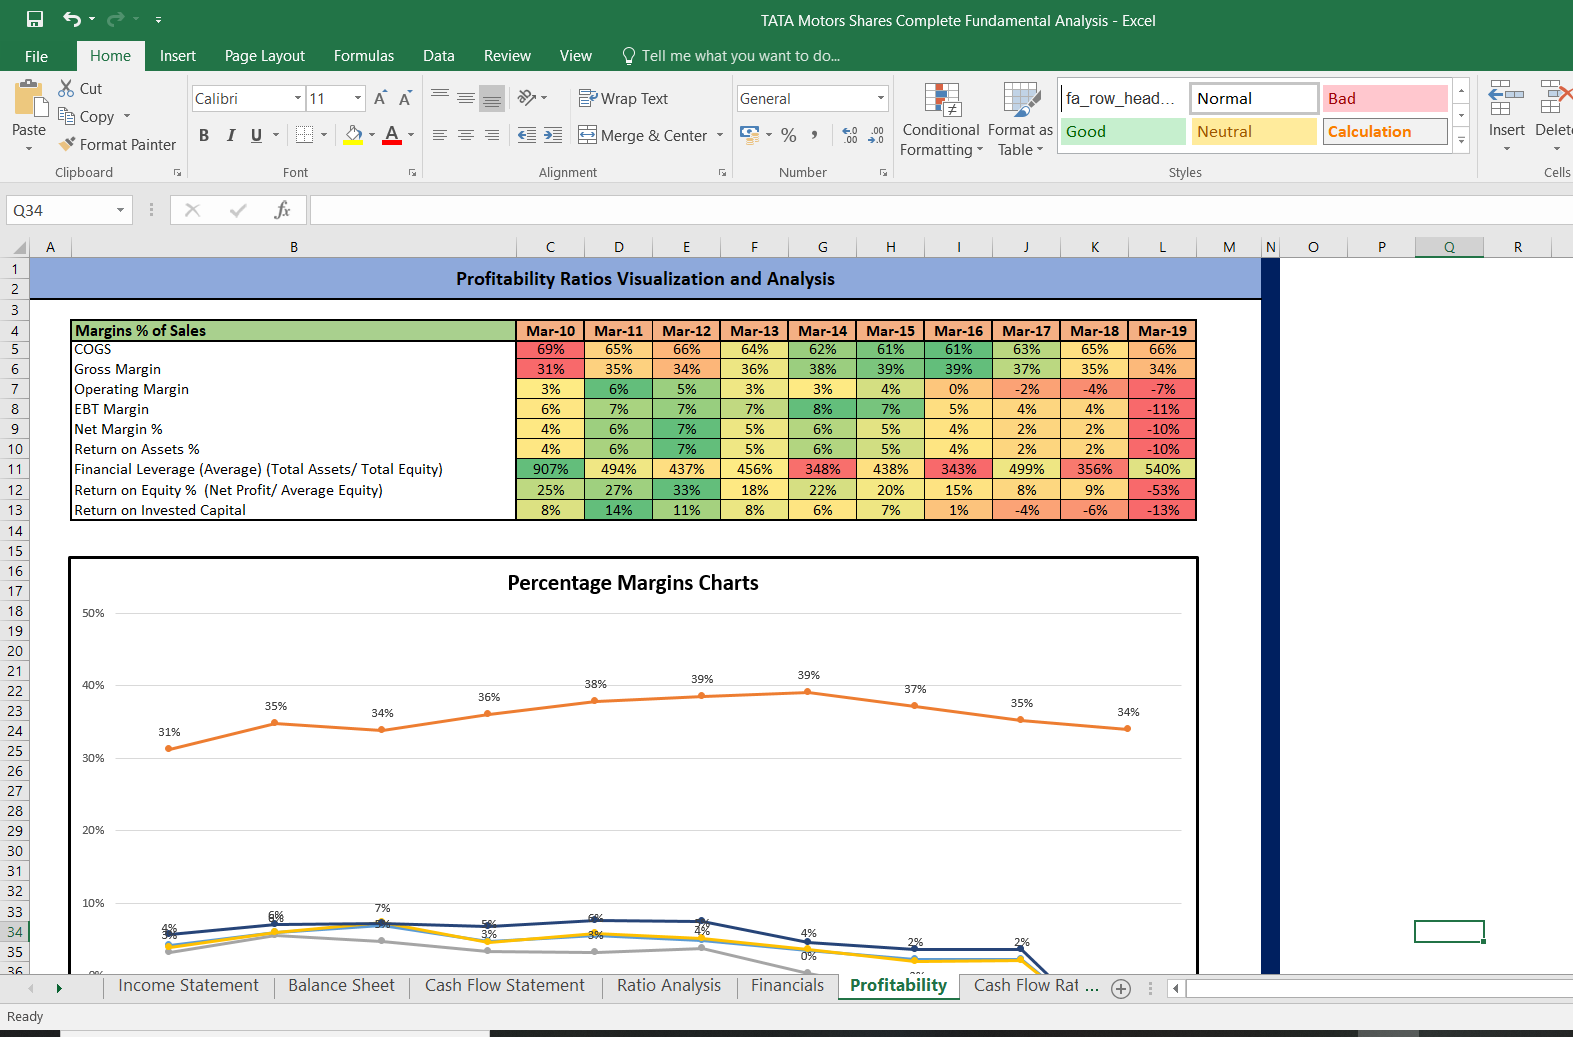Decrease the font size
This screenshot has width=1573, height=1037.
click(405, 98)
